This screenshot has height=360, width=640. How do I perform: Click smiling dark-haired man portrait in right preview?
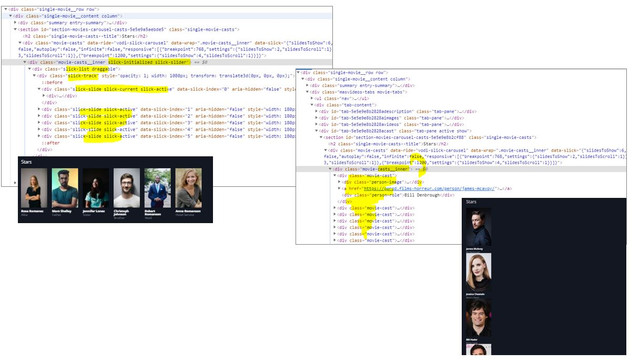(478, 318)
